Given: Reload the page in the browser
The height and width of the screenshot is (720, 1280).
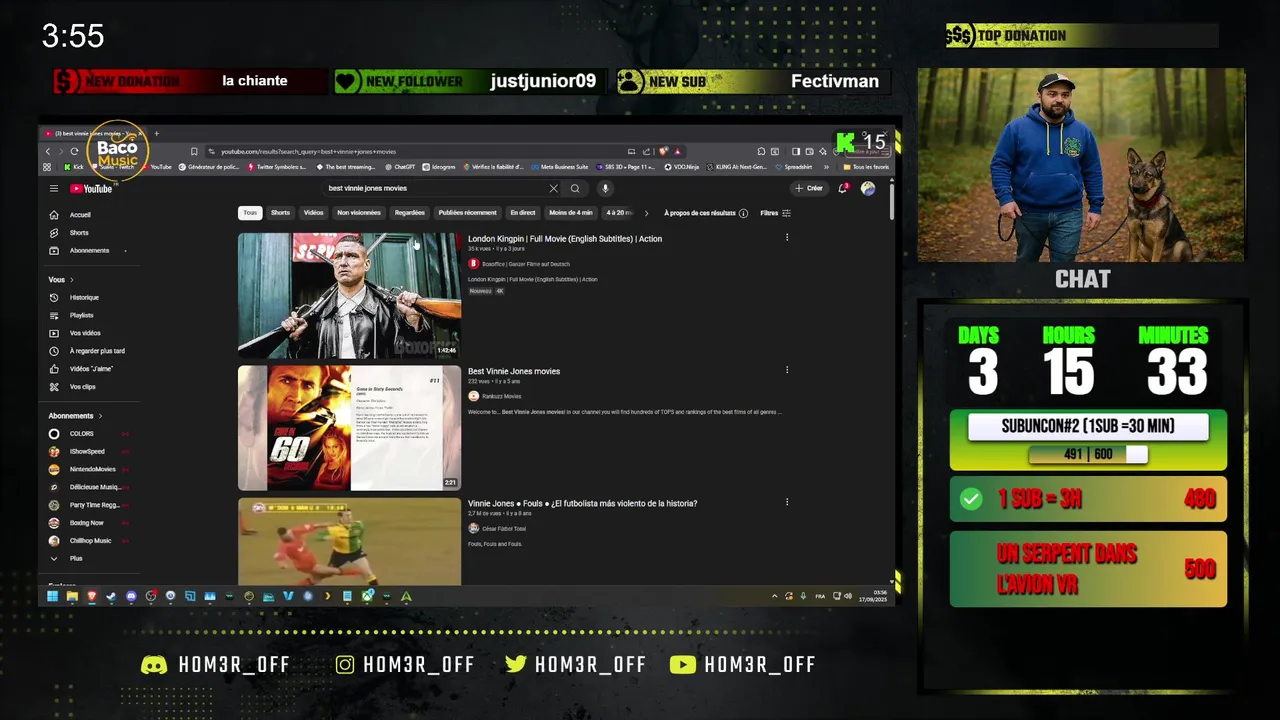Looking at the screenshot, I should click(74, 151).
